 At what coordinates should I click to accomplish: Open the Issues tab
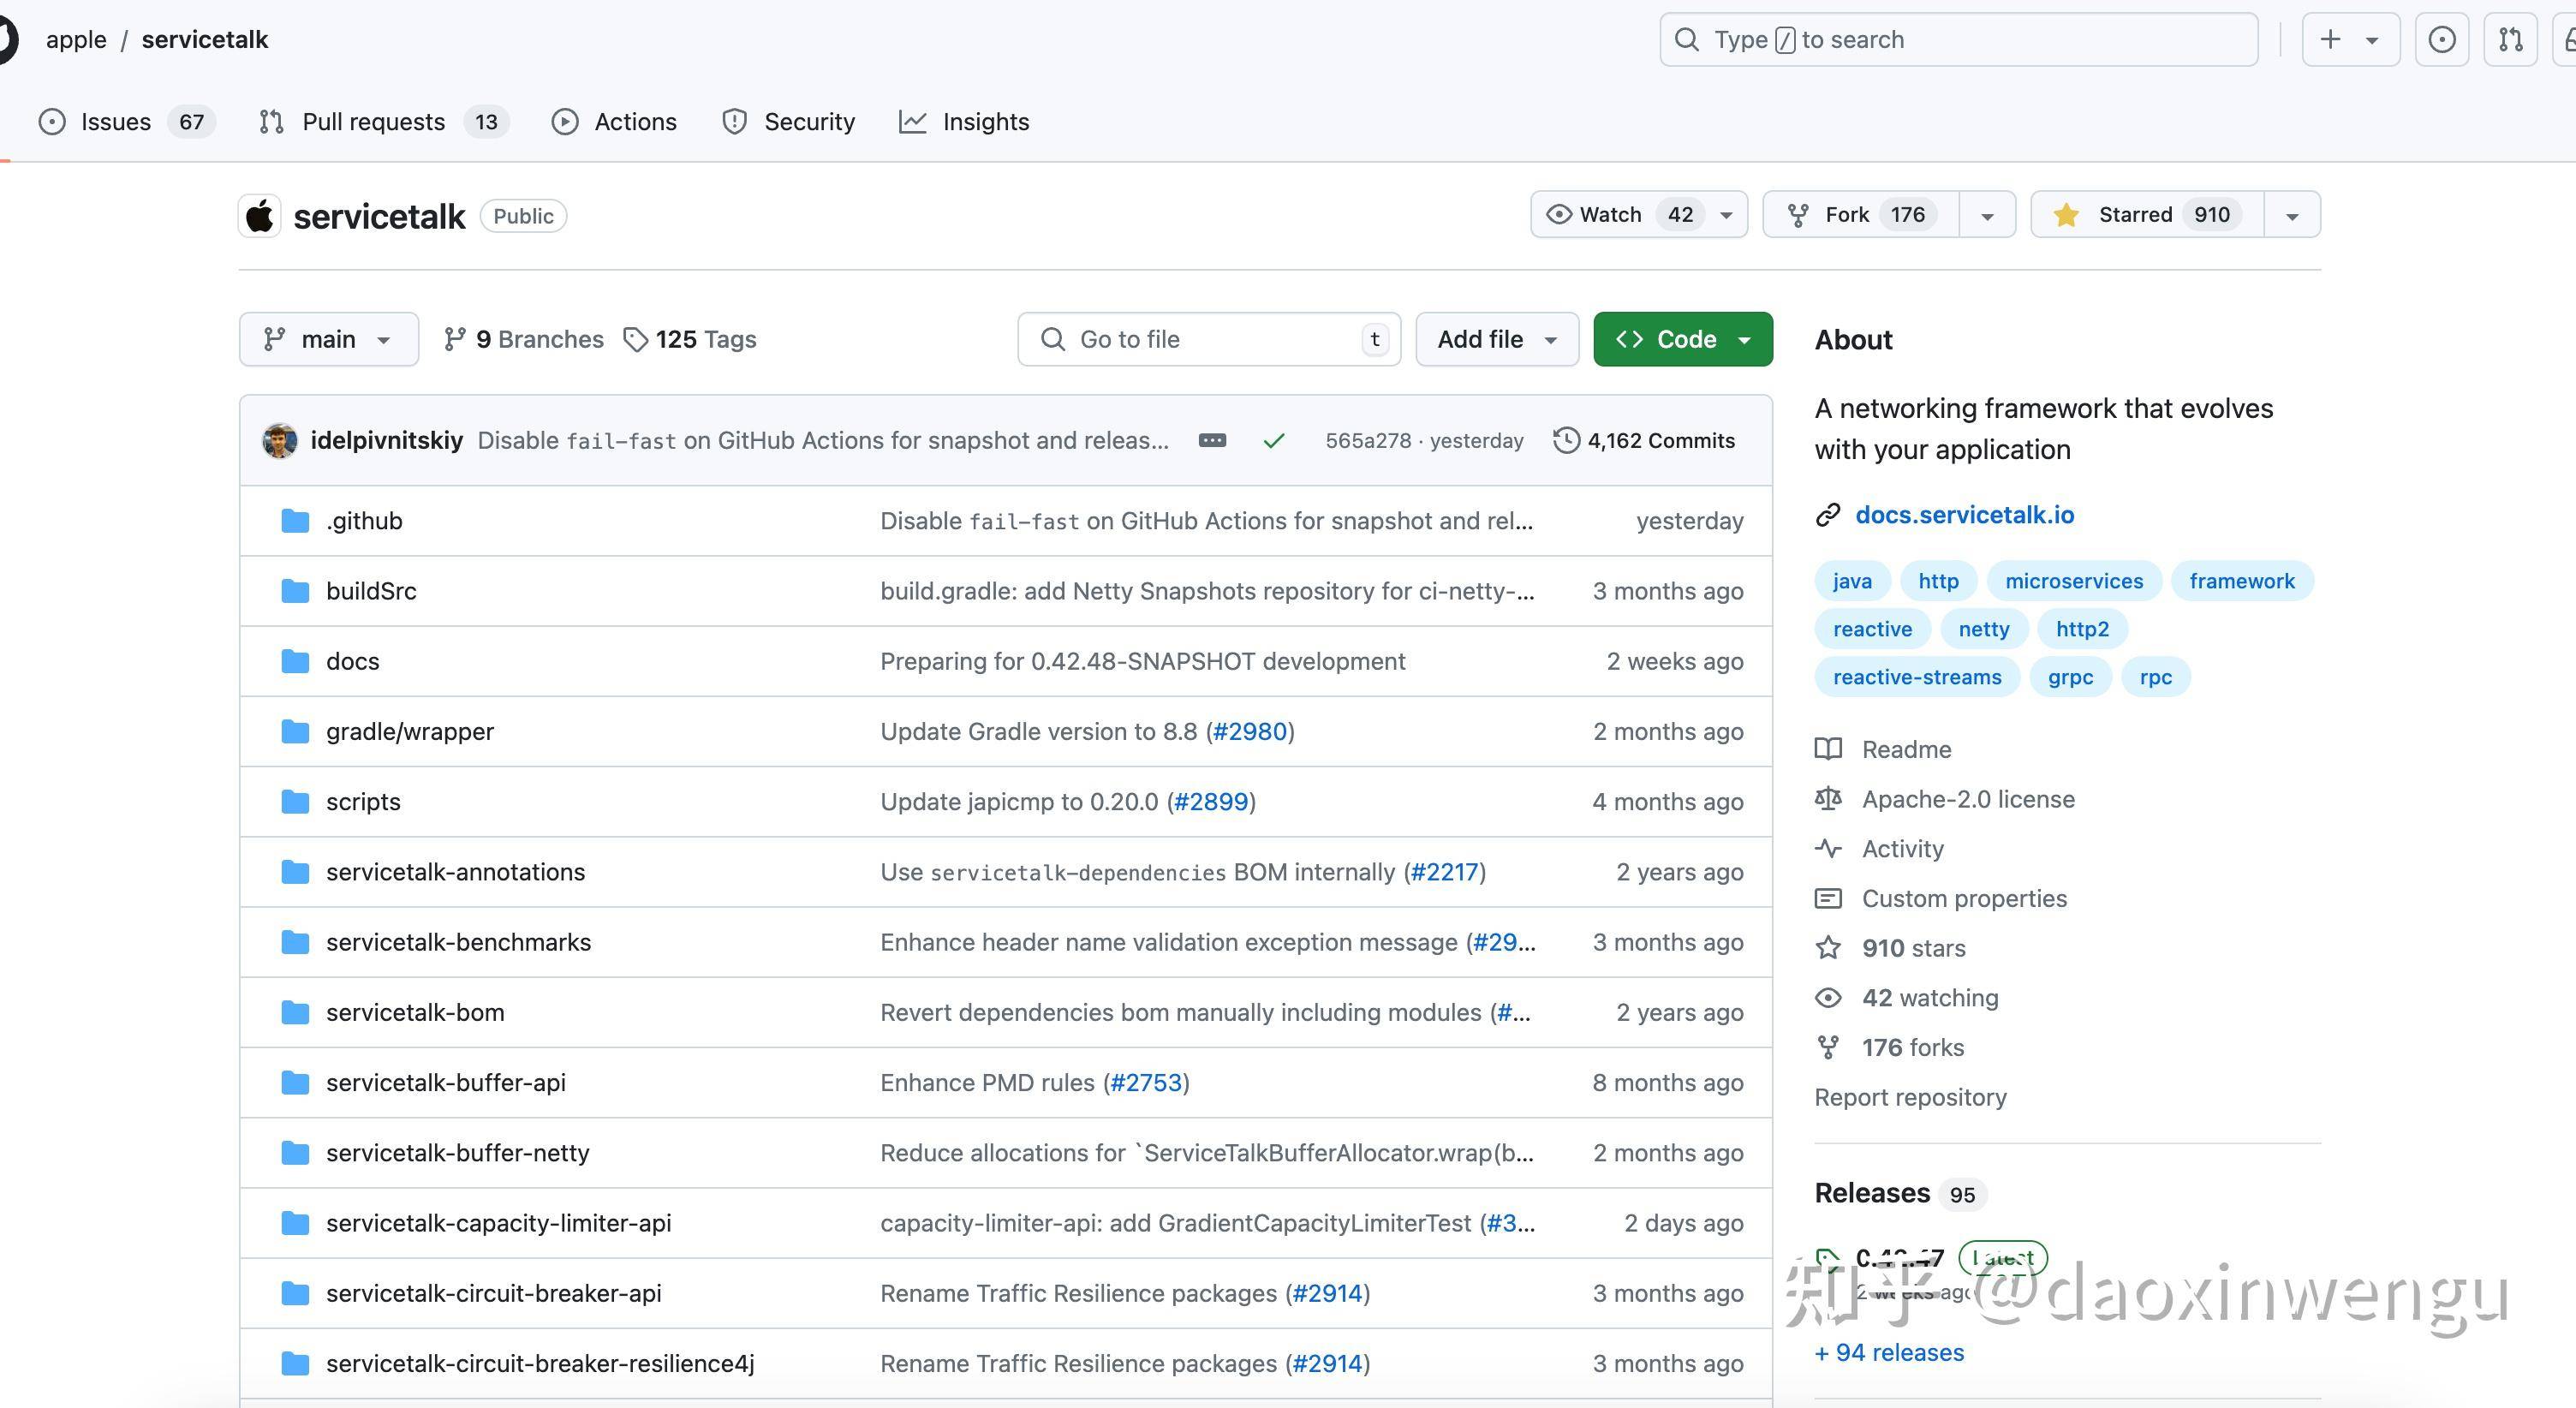tap(126, 122)
